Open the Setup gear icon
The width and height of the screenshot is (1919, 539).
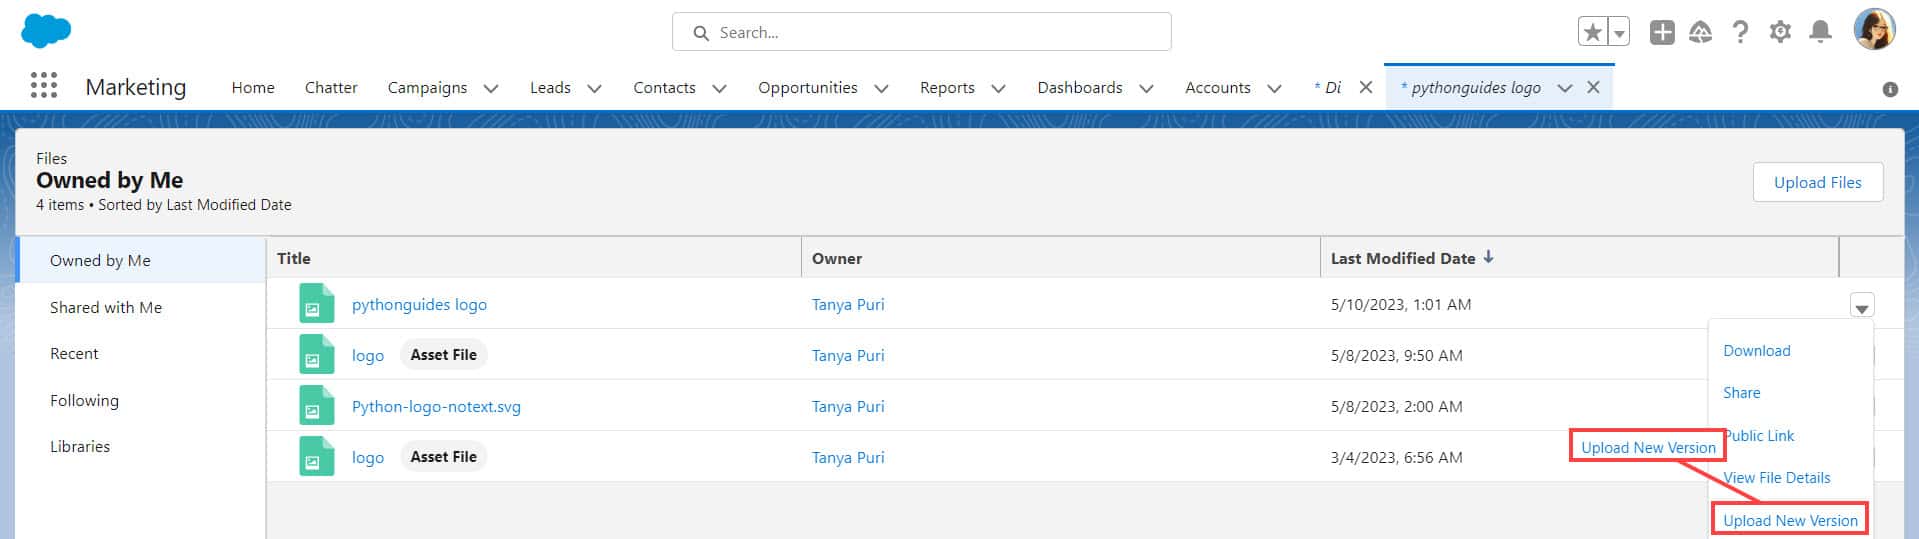click(1780, 32)
